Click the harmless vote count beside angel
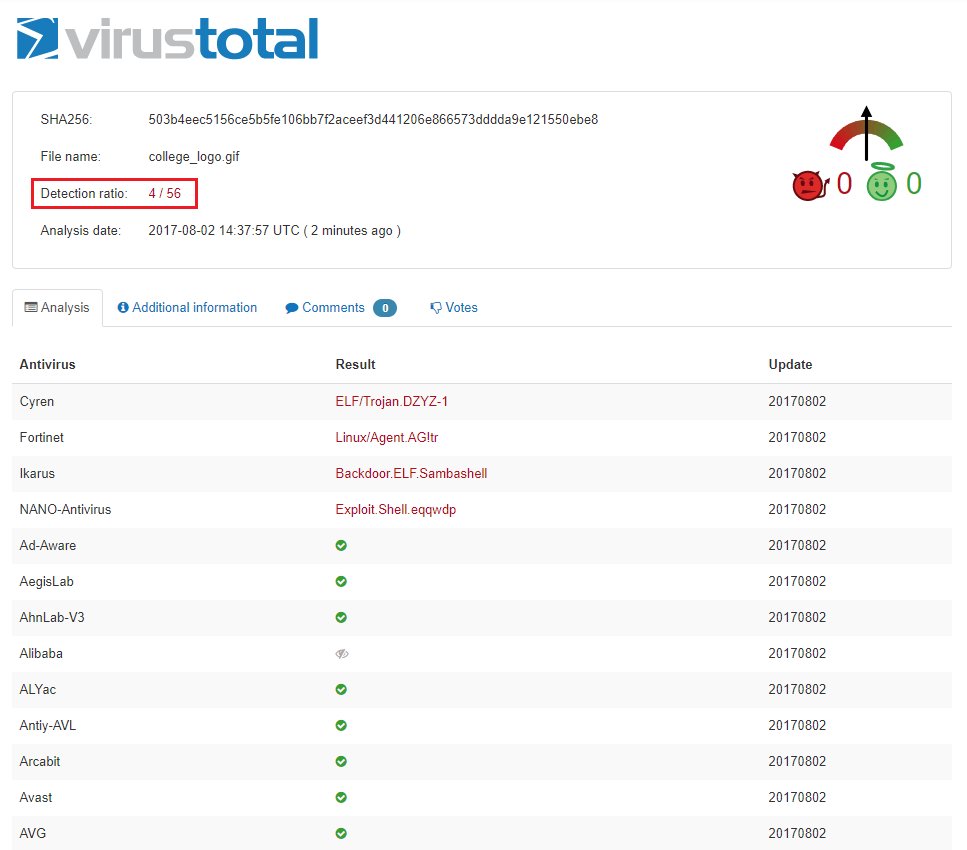Viewport: 967px width, 850px height. (914, 184)
